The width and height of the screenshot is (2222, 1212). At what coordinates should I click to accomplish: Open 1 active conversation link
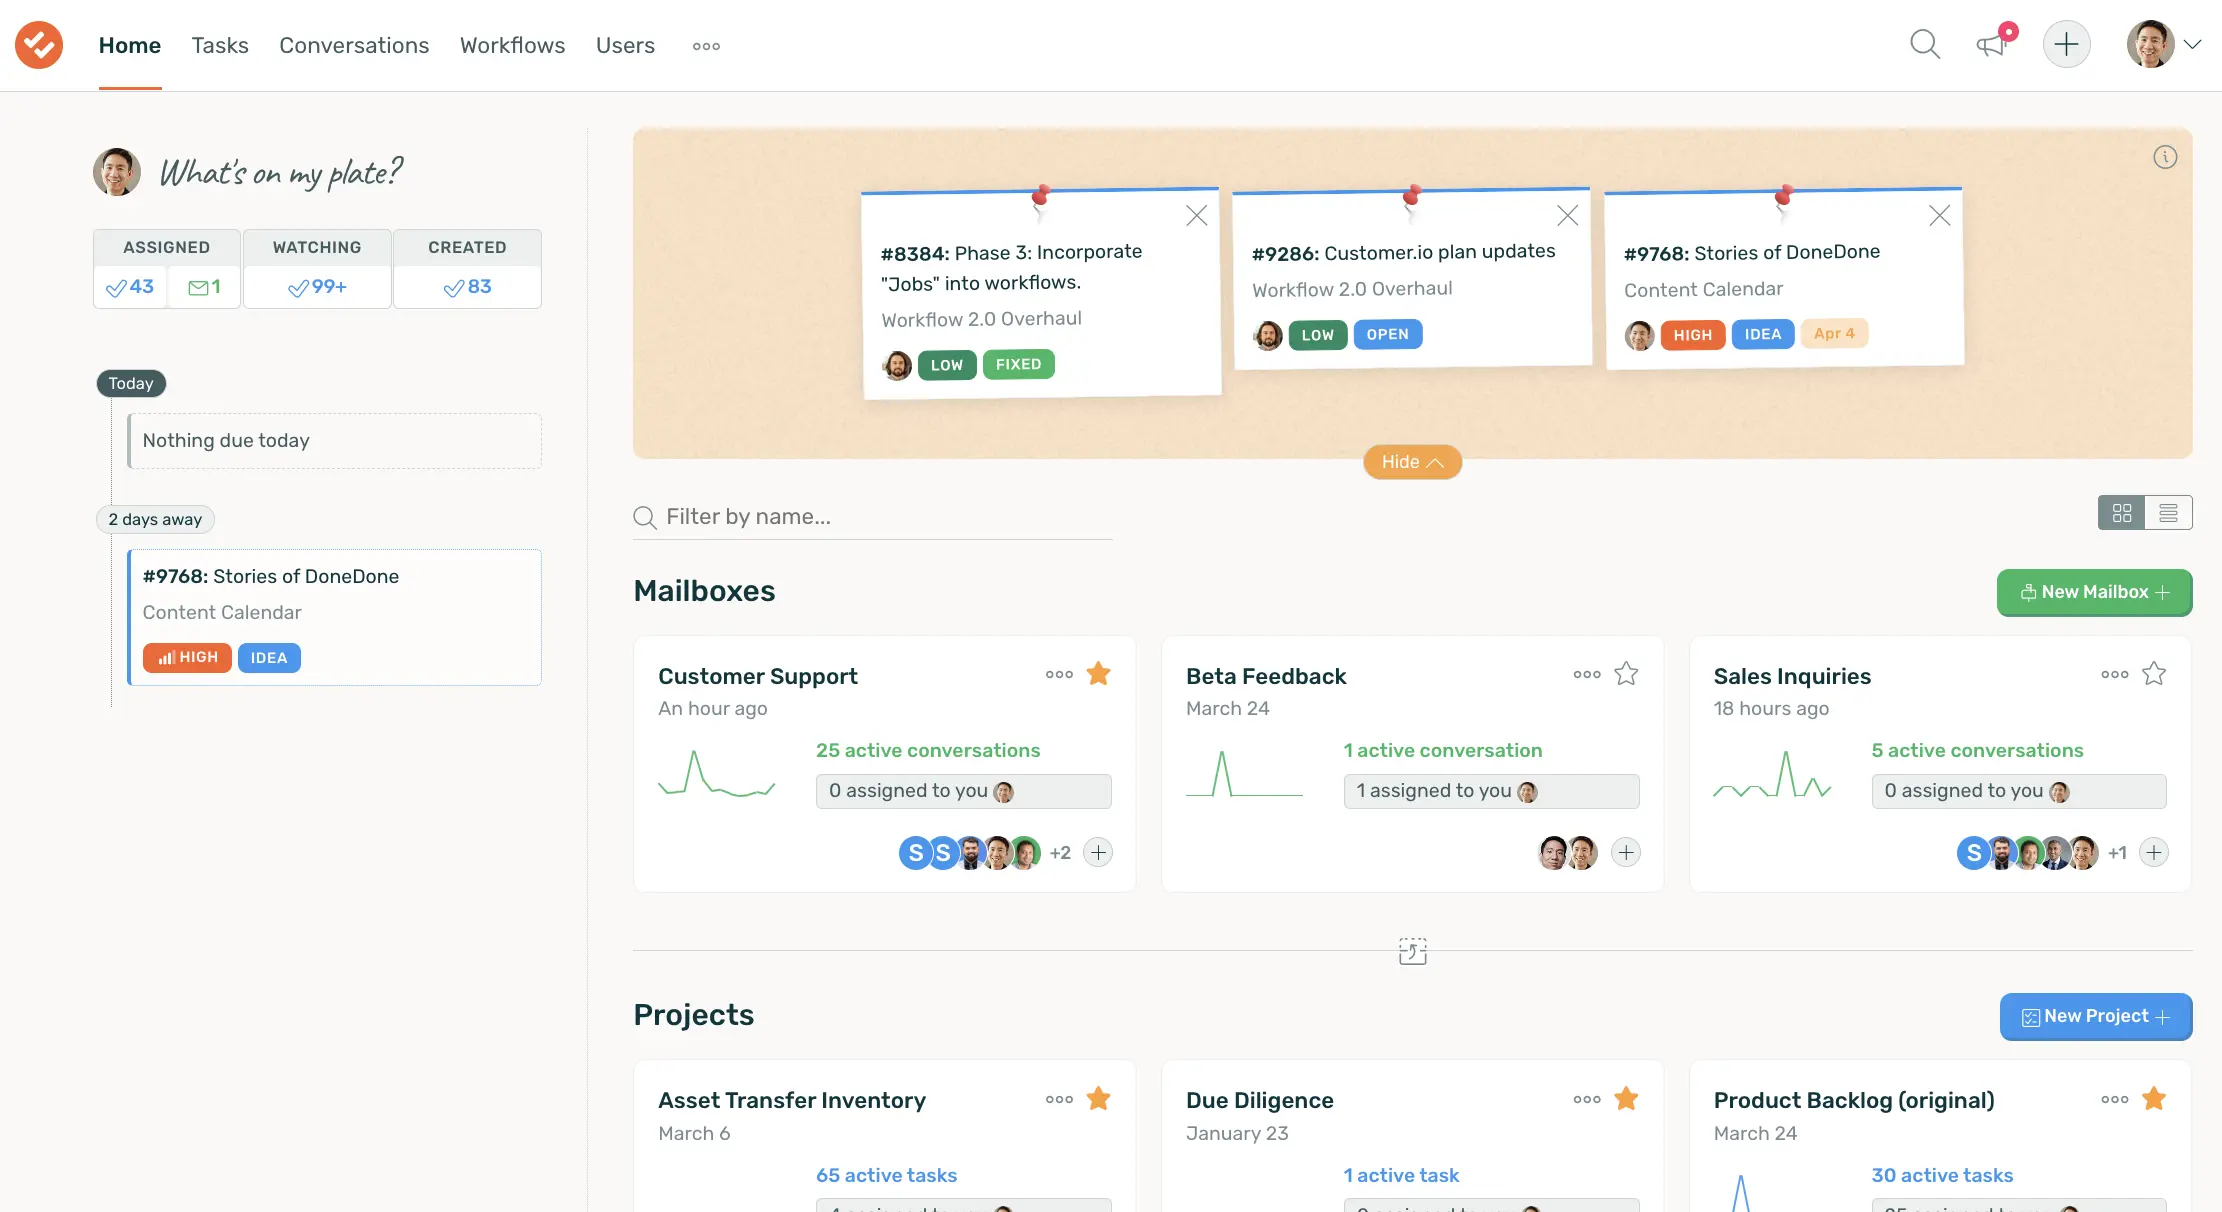pos(1443,751)
